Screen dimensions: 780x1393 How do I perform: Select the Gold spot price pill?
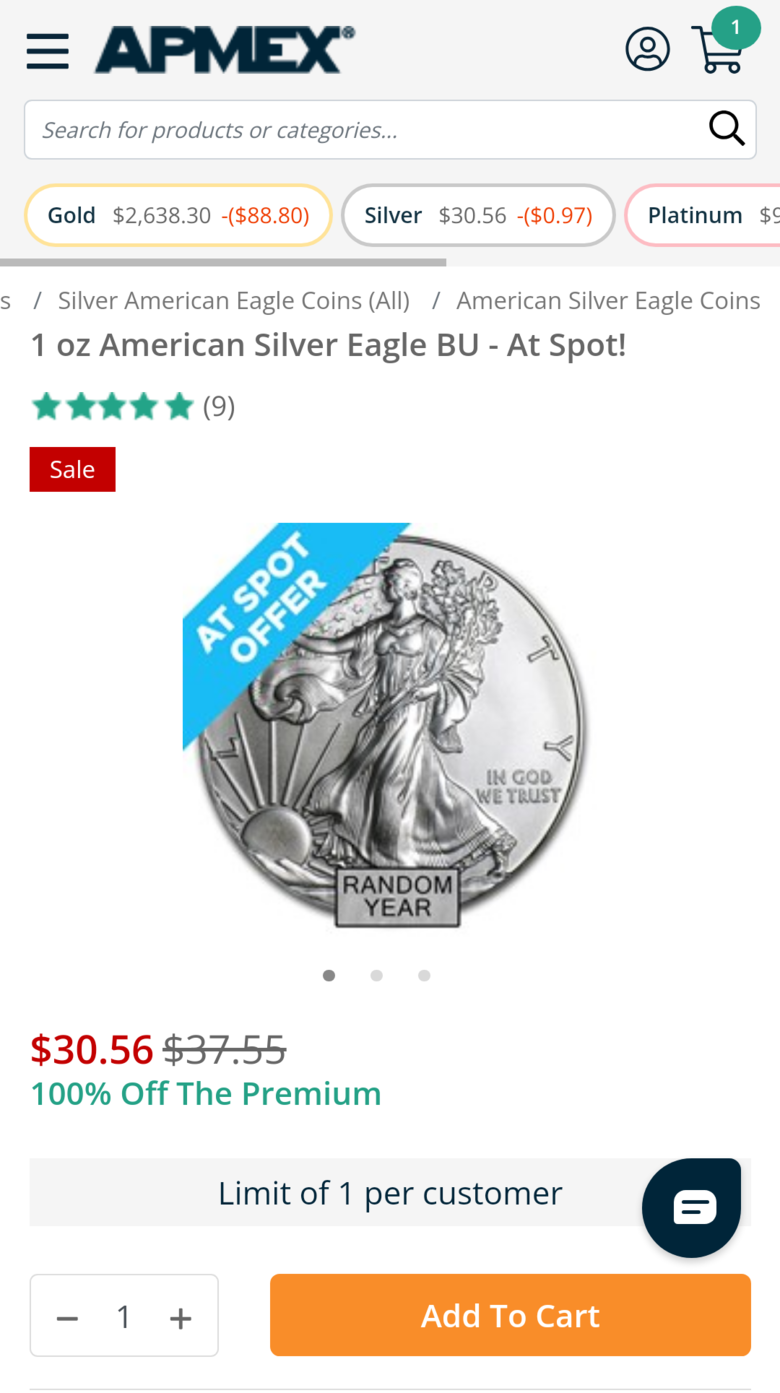178,215
